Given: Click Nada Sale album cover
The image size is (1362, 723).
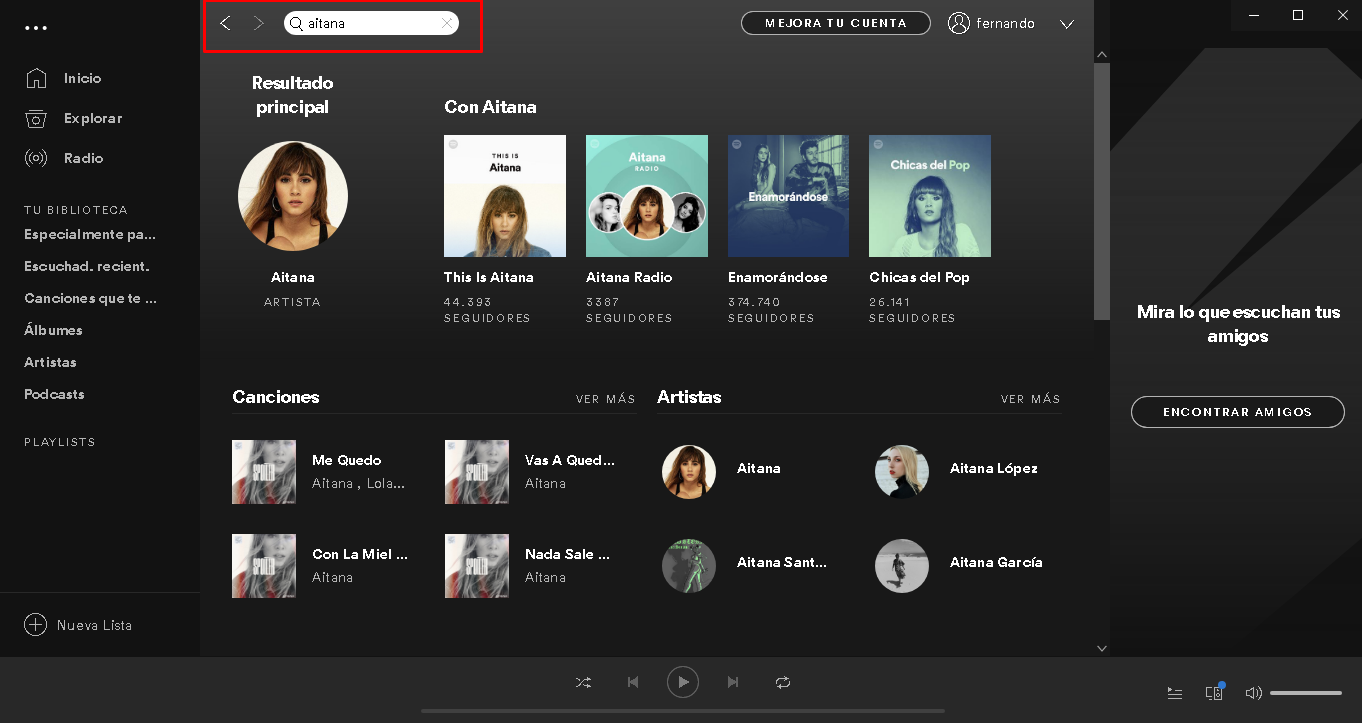Looking at the screenshot, I should (477, 566).
